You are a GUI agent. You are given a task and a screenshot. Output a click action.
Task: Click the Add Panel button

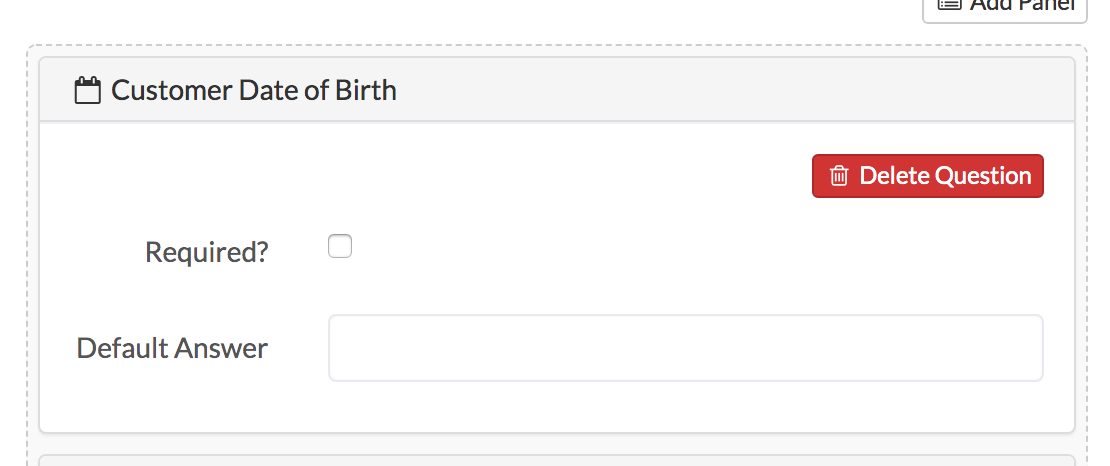[1005, 7]
